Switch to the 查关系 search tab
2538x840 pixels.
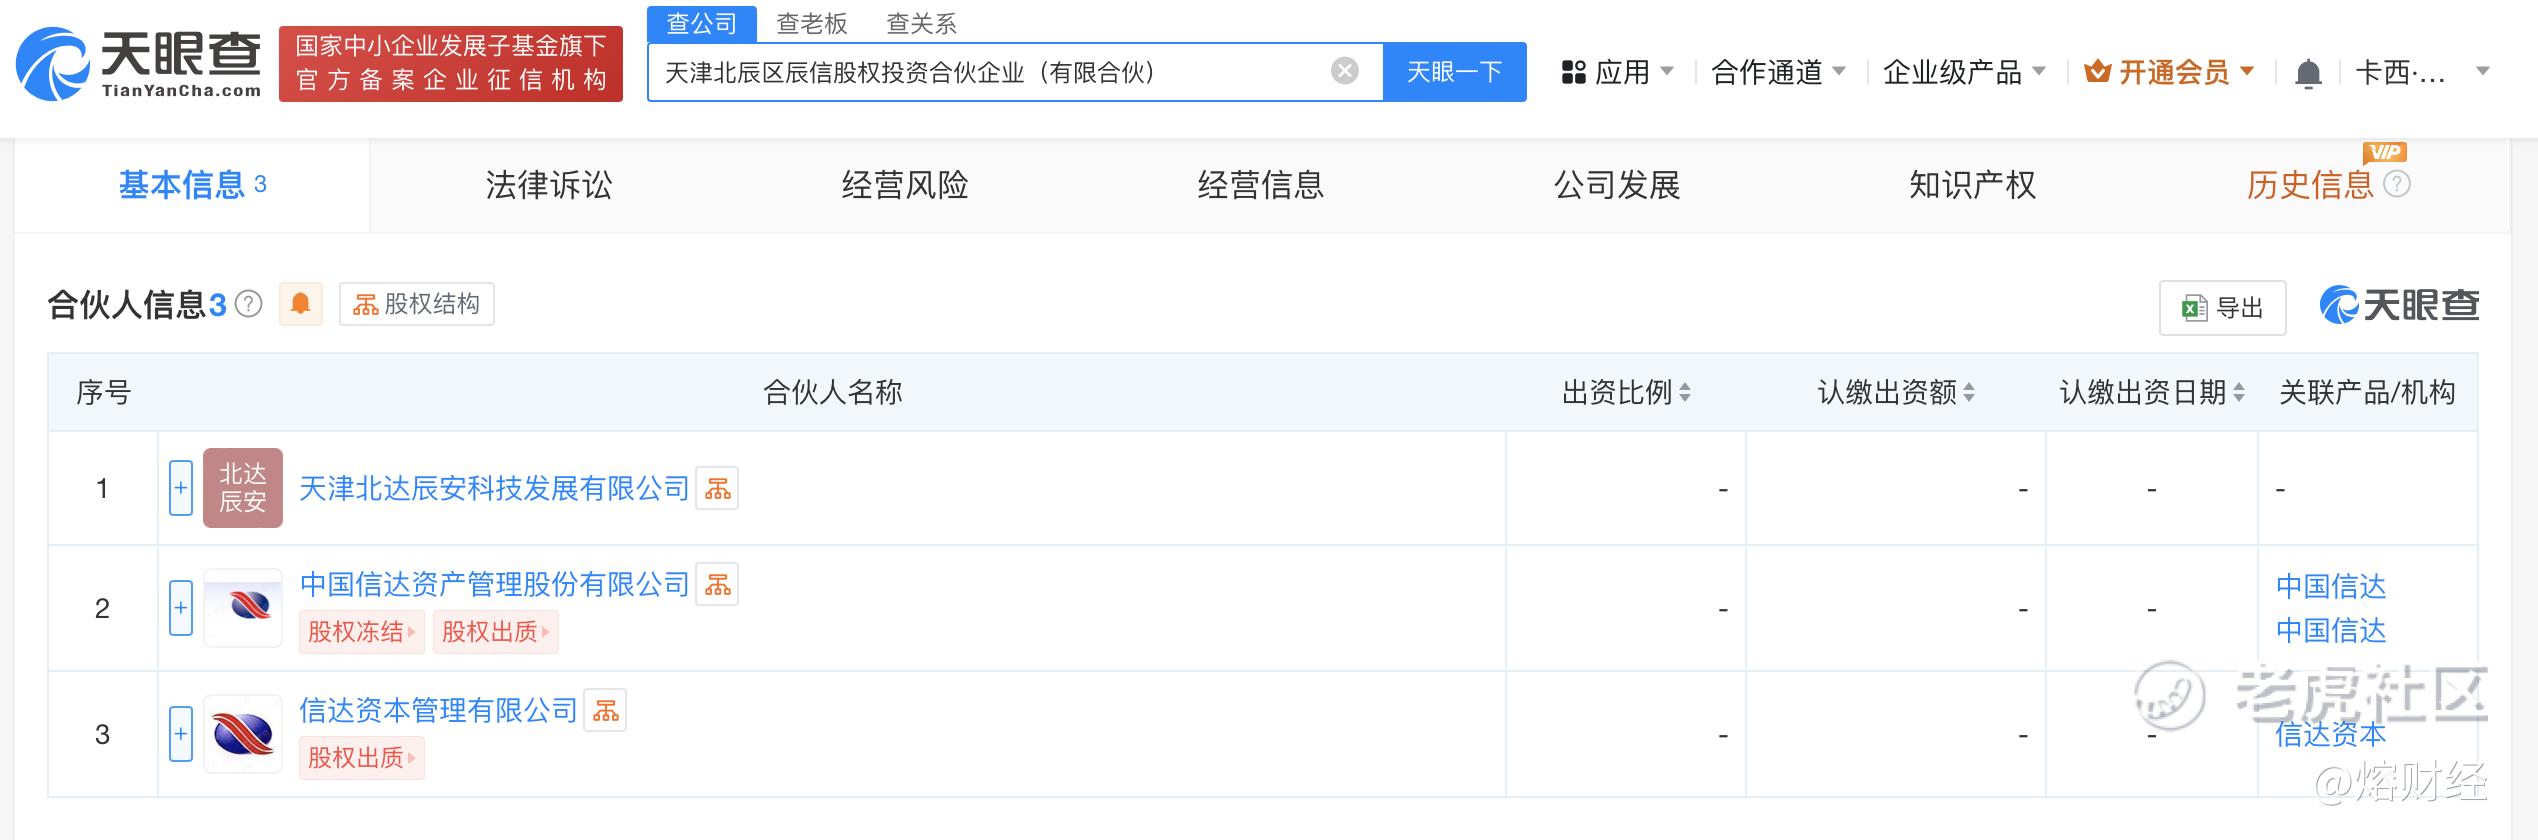pyautogui.click(x=922, y=24)
